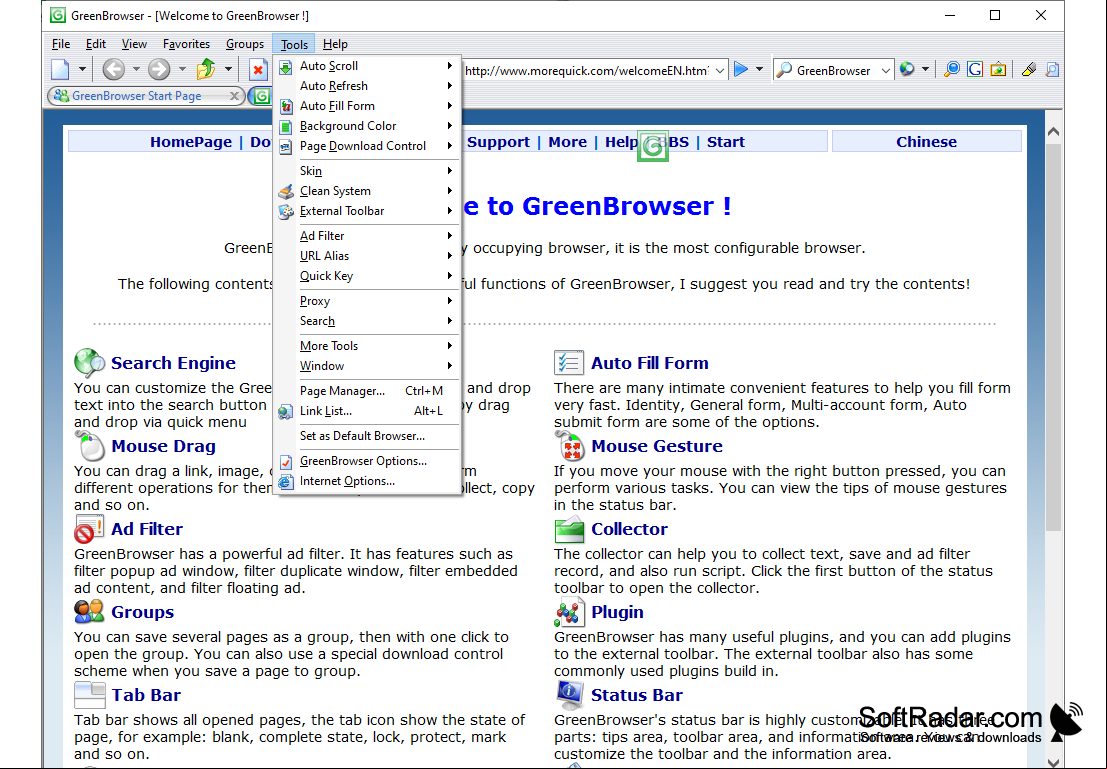
Task: Go back using the Back arrow button
Action: [x=113, y=69]
